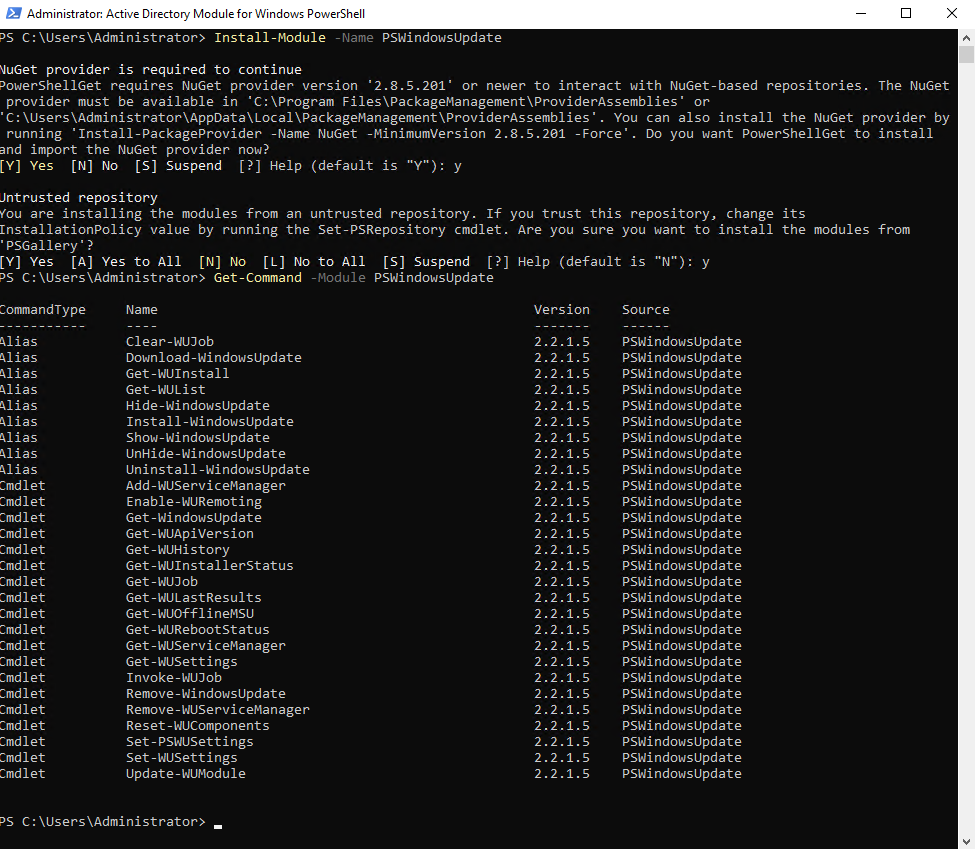Click 'Get-WULastResults' cmdlet name

point(193,598)
